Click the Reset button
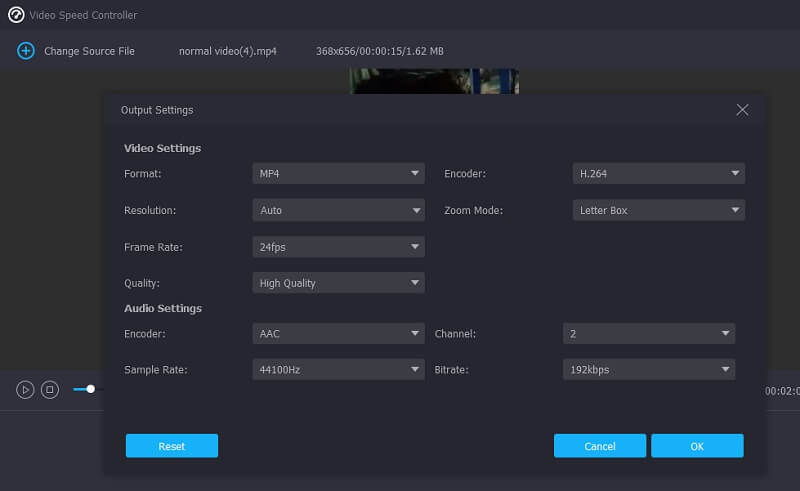The height and width of the screenshot is (491, 800). (172, 446)
